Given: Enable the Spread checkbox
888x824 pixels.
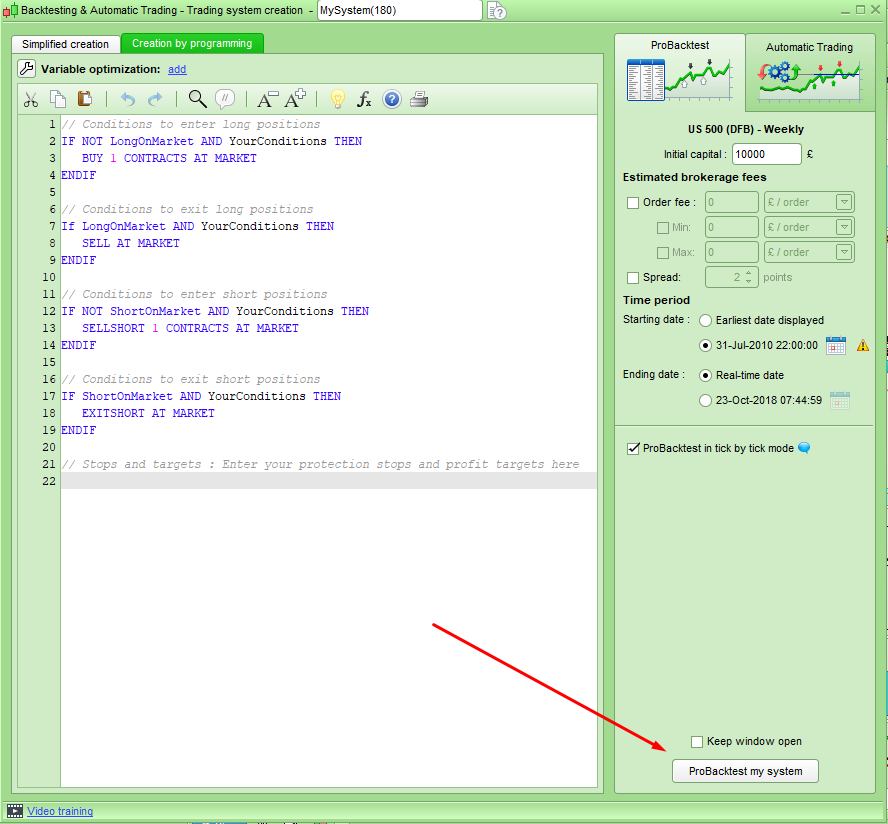Looking at the screenshot, I should [633, 277].
